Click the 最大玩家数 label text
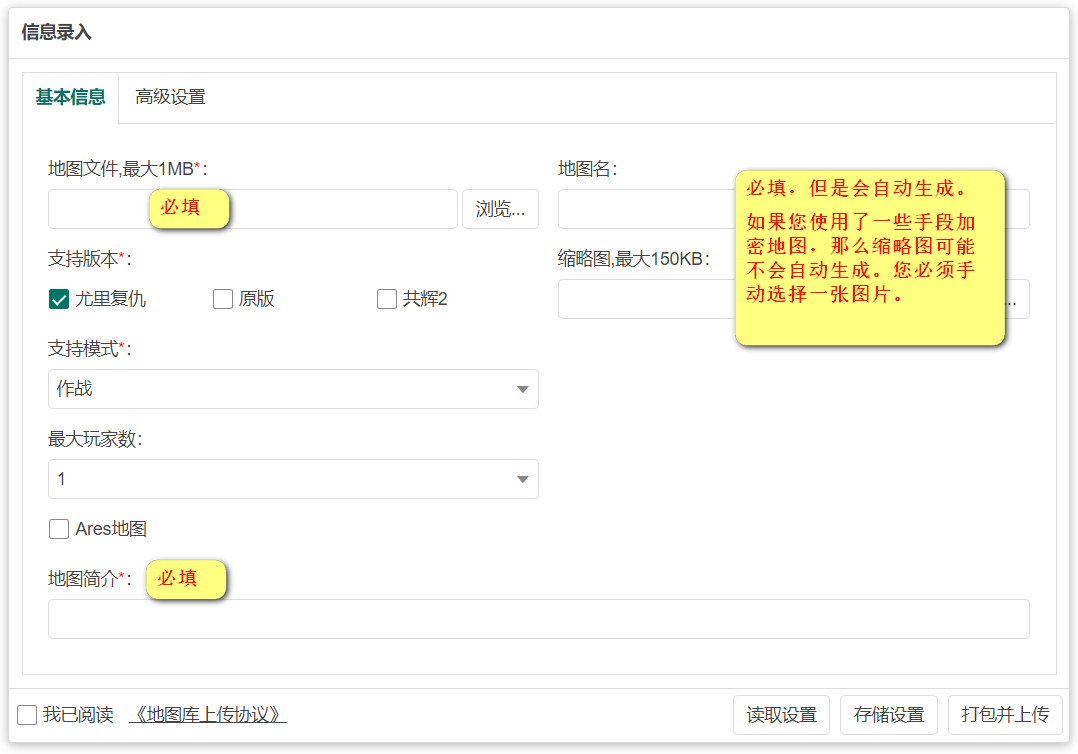The width and height of the screenshot is (1078, 754). 95,439
